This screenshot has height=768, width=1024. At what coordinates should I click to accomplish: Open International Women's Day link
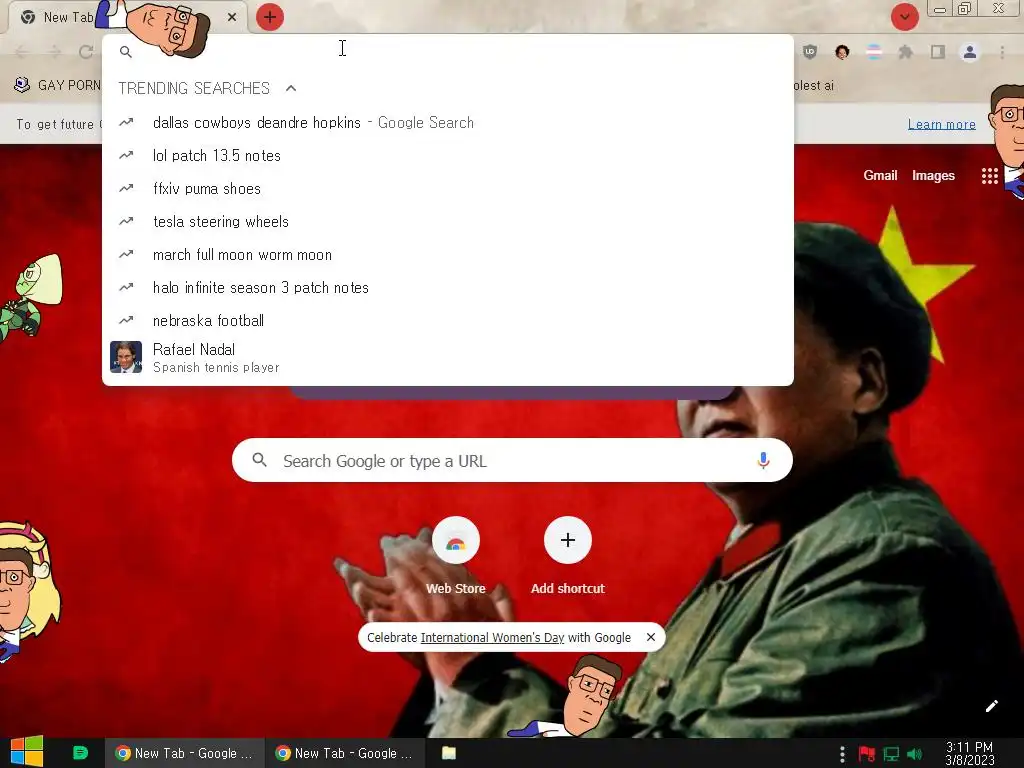point(492,637)
